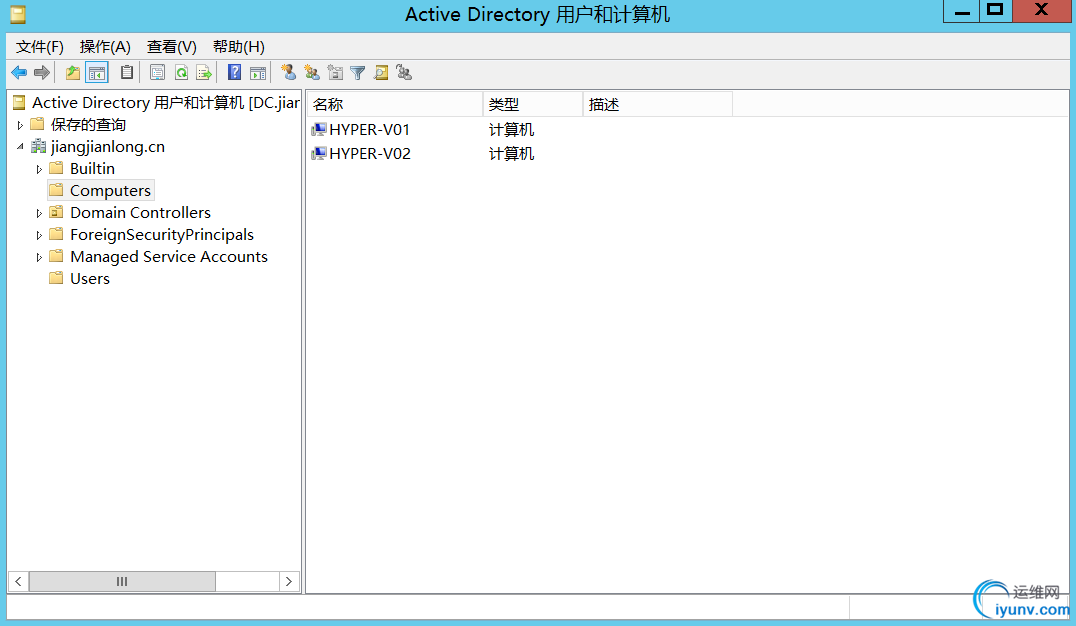
Task: Click the tree pane scroll right arrow
Action: 289,581
